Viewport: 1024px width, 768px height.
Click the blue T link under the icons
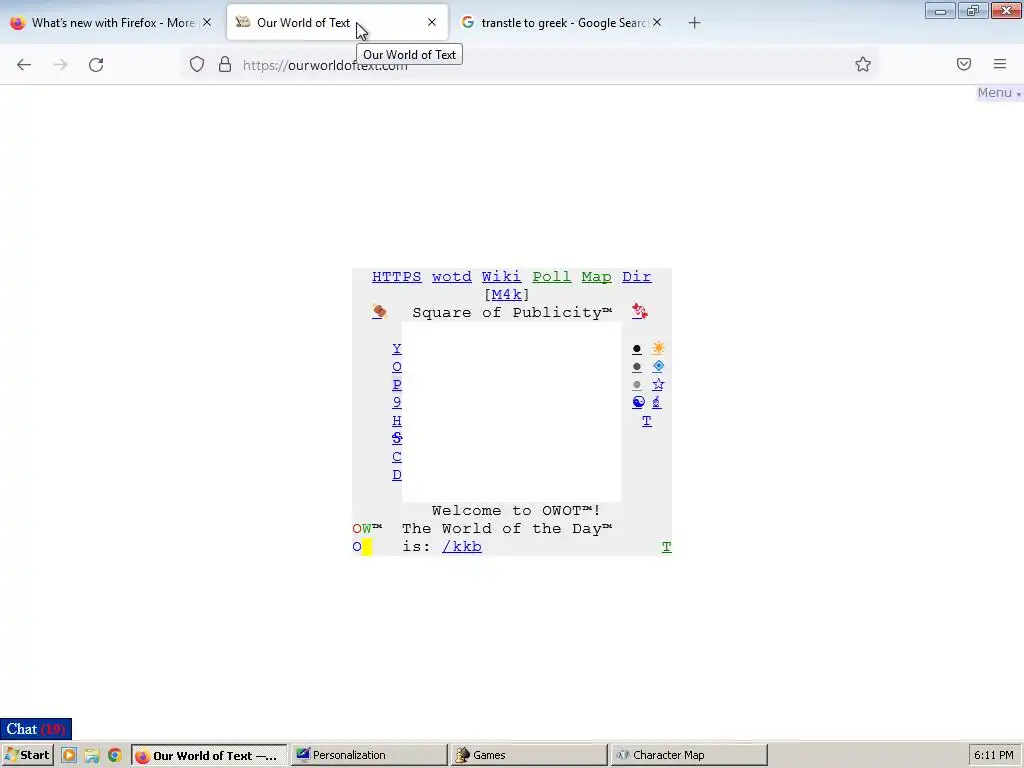point(647,421)
